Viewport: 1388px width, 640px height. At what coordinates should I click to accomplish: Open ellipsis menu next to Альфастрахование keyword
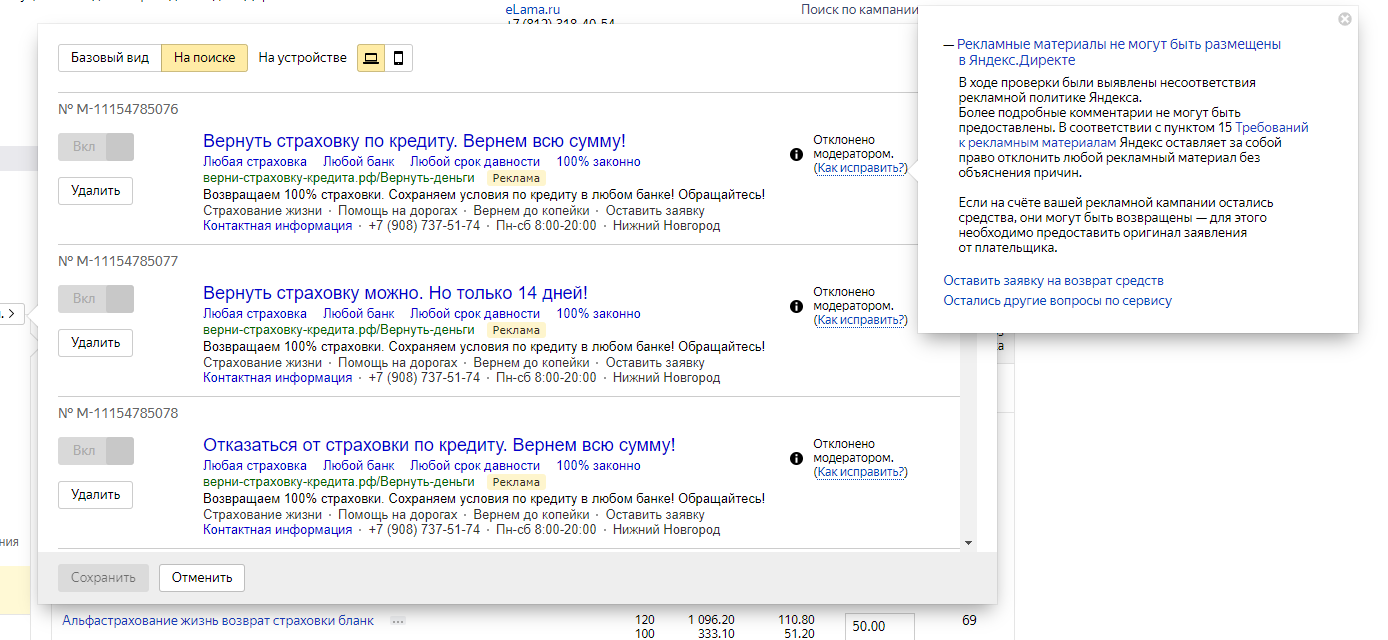[398, 621]
